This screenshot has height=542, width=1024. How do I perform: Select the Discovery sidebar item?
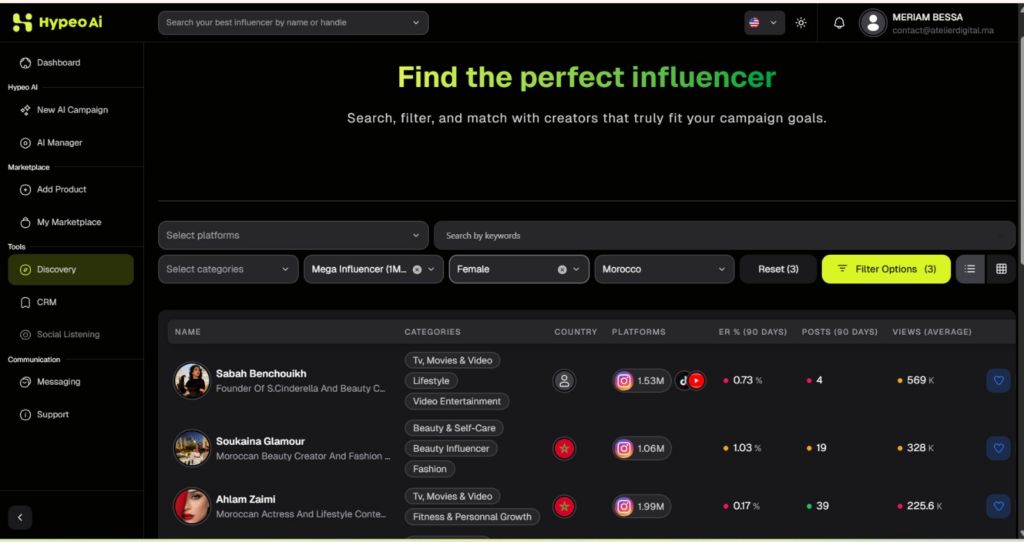click(x=71, y=270)
